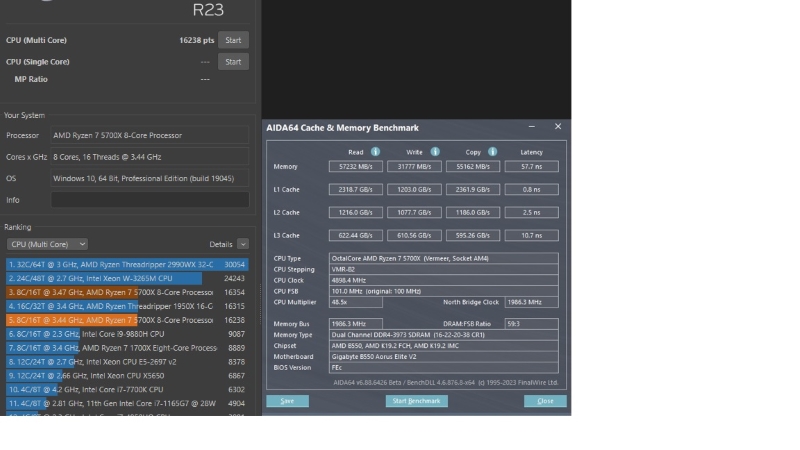
Task: Select ranking row Intel Xeon W-3265M
Action: click(x=127, y=279)
